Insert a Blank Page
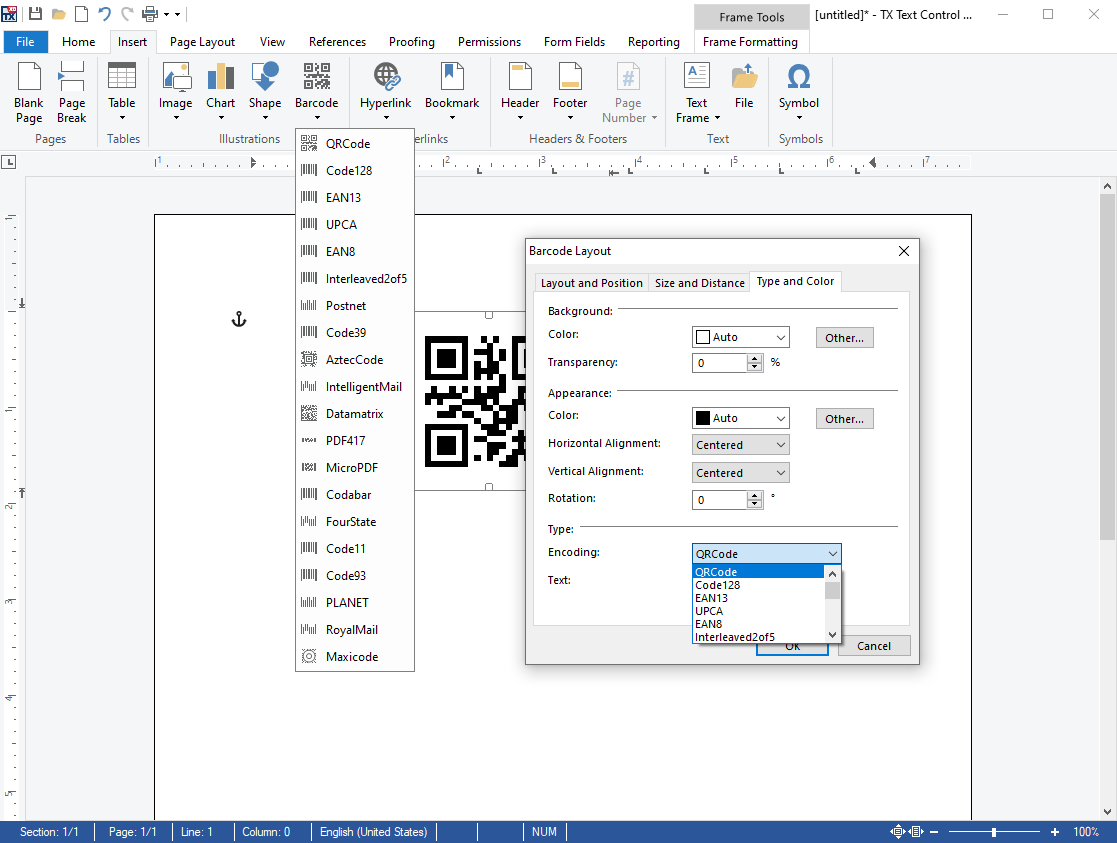The image size is (1117, 843). (x=28, y=90)
